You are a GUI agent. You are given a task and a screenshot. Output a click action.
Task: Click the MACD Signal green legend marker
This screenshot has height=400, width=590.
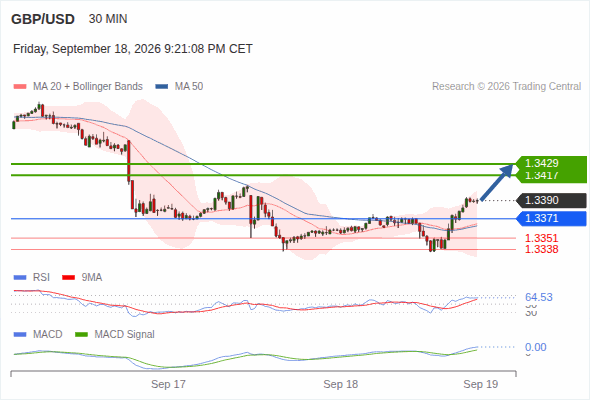click(82, 335)
